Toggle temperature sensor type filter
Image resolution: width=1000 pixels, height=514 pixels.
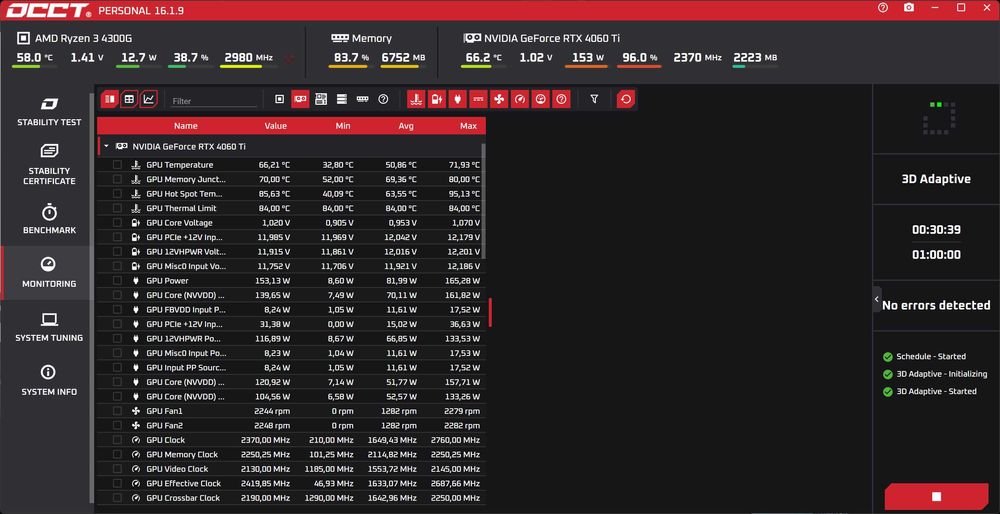(x=416, y=99)
